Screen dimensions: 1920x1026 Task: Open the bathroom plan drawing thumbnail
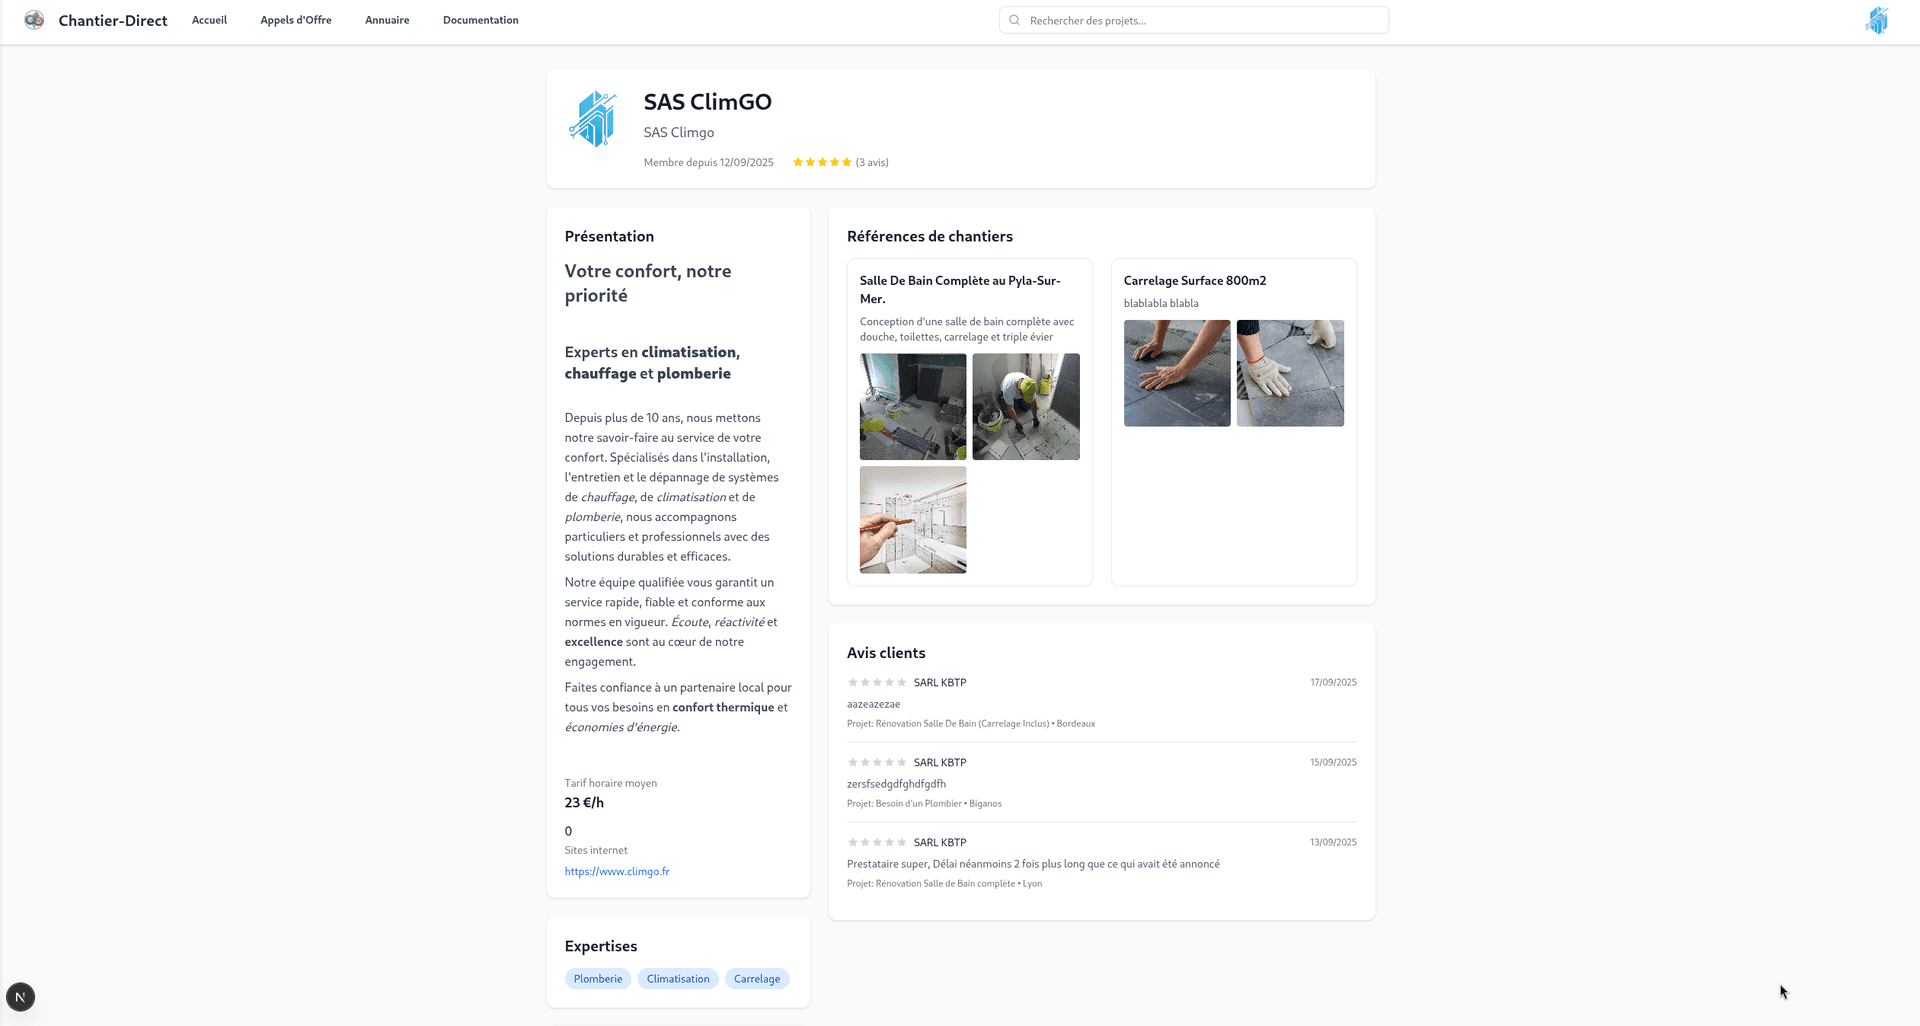(x=912, y=520)
